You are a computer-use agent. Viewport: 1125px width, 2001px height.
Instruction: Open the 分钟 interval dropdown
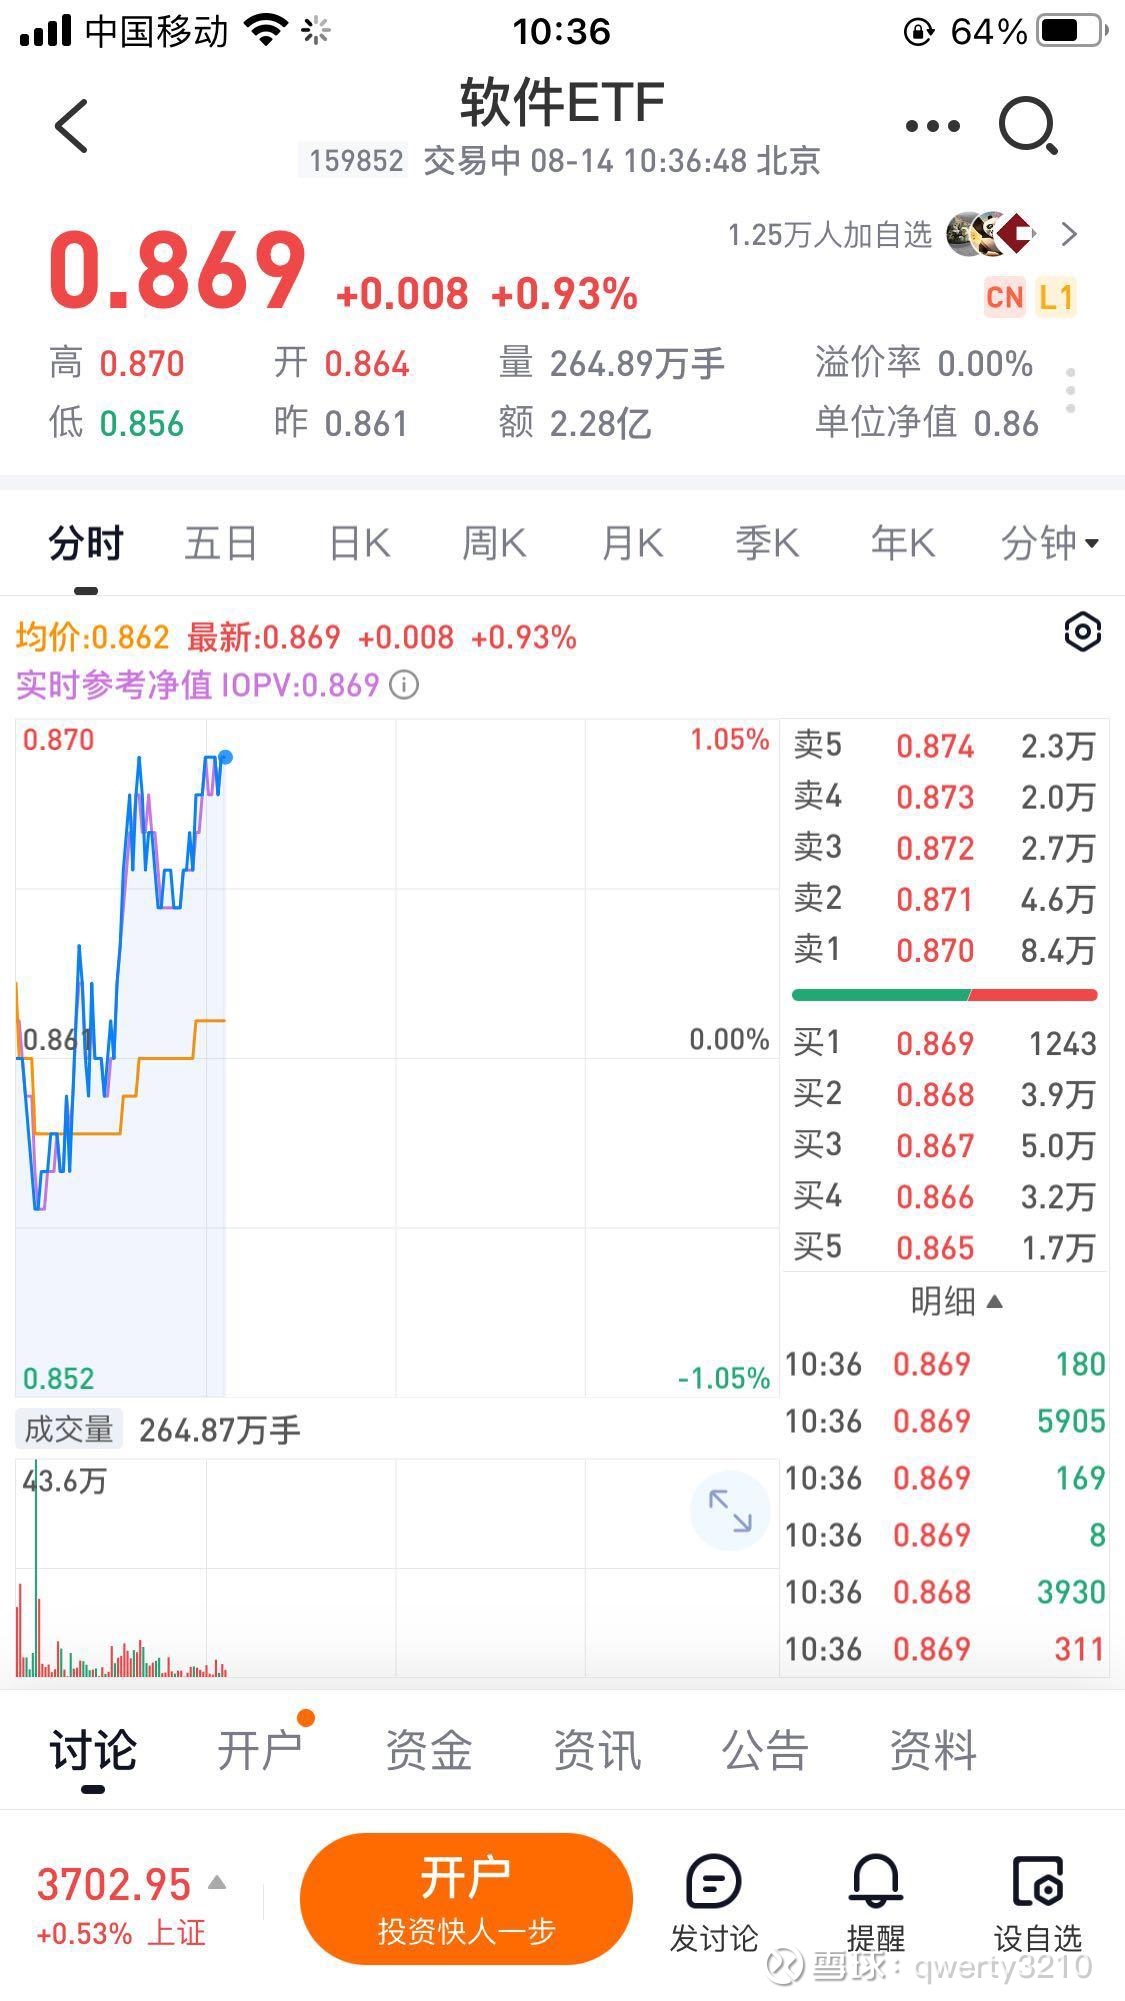coord(1050,544)
